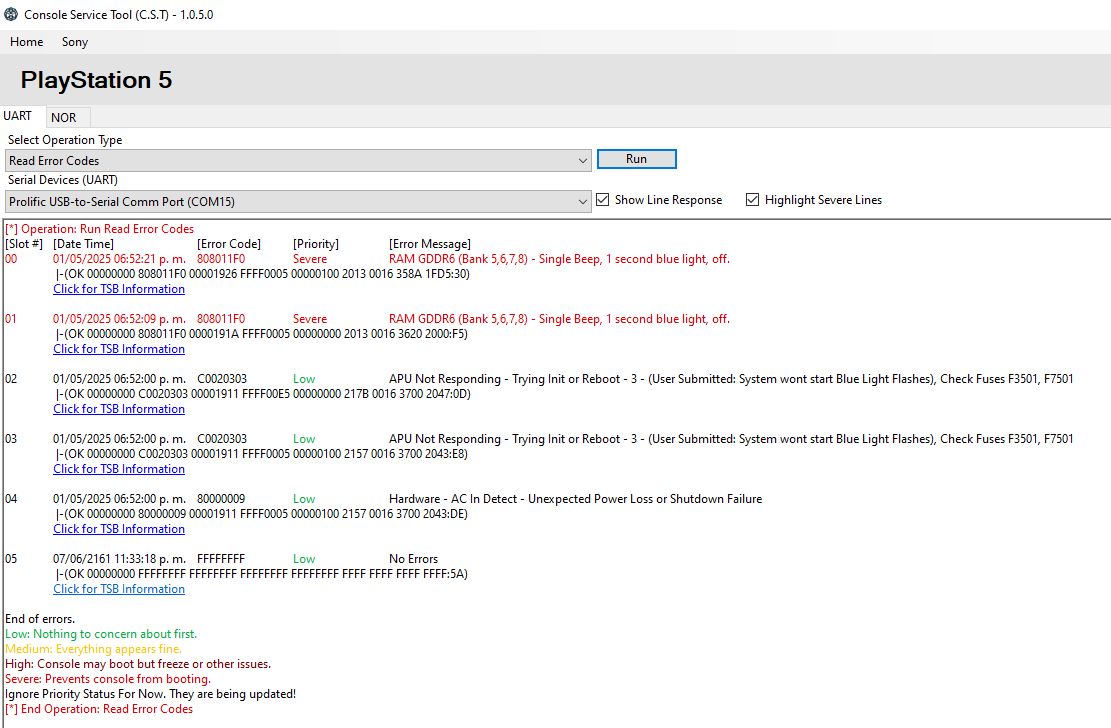The height and width of the screenshot is (728, 1111).
Task: Click raw response line ending 1FD5:30
Action: click(263, 274)
